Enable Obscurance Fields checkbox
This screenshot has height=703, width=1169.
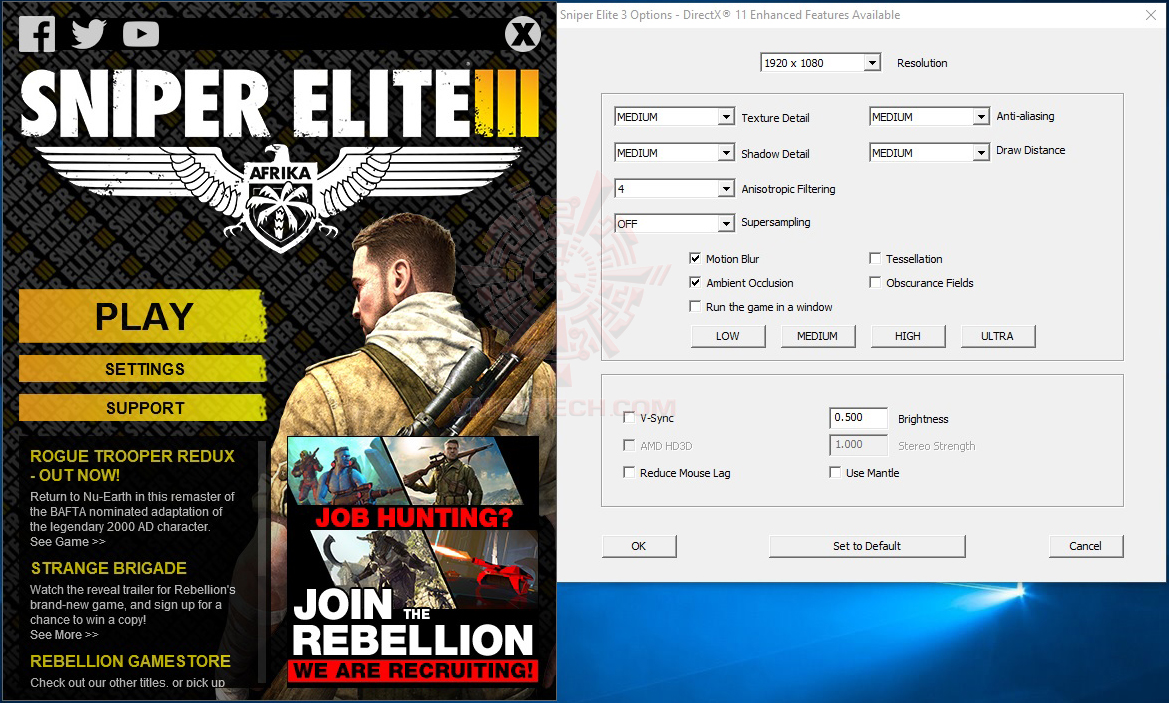pos(875,283)
